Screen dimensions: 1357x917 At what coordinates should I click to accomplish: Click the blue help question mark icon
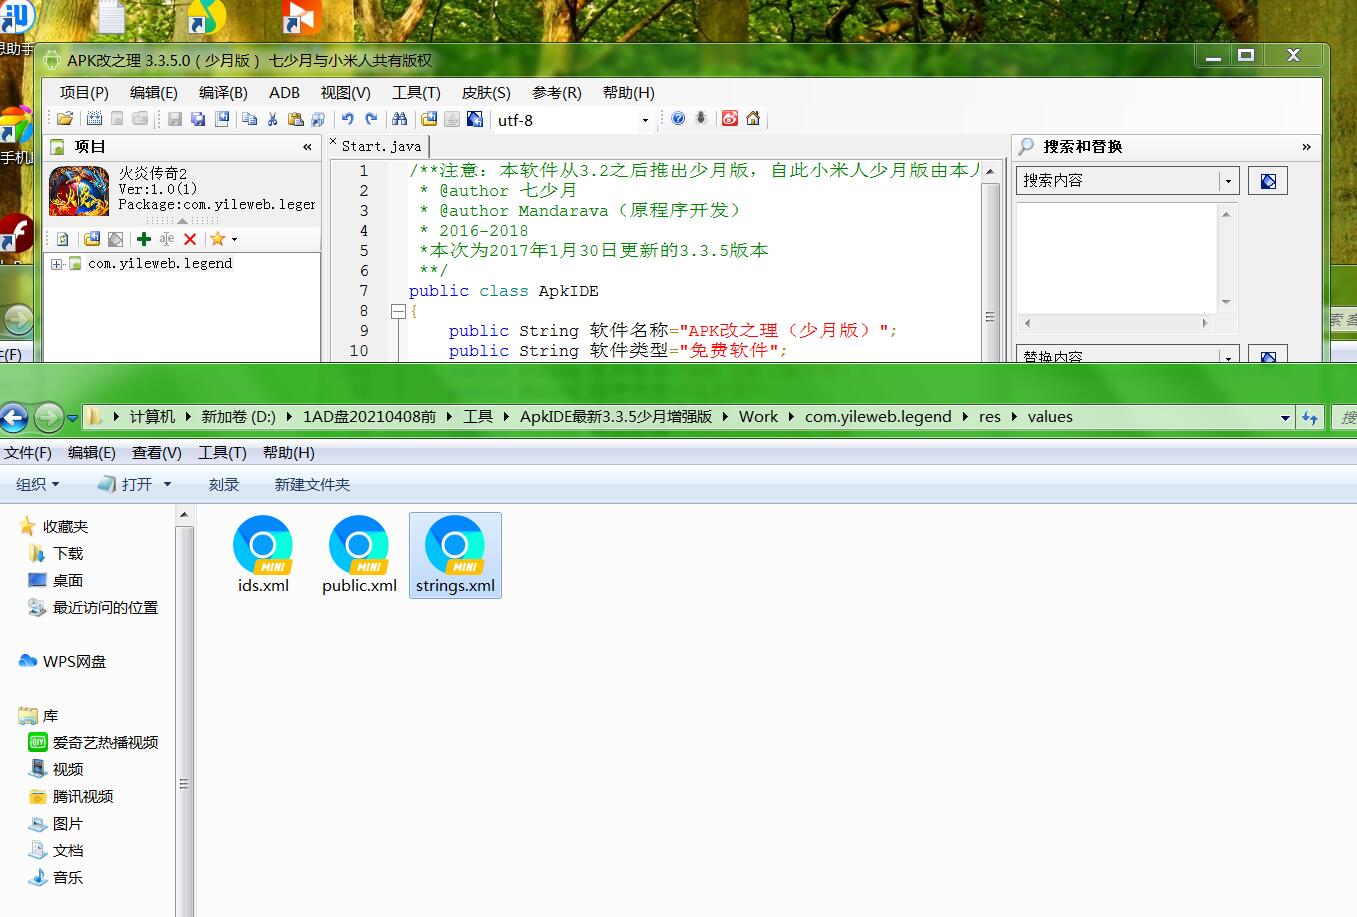[678, 119]
